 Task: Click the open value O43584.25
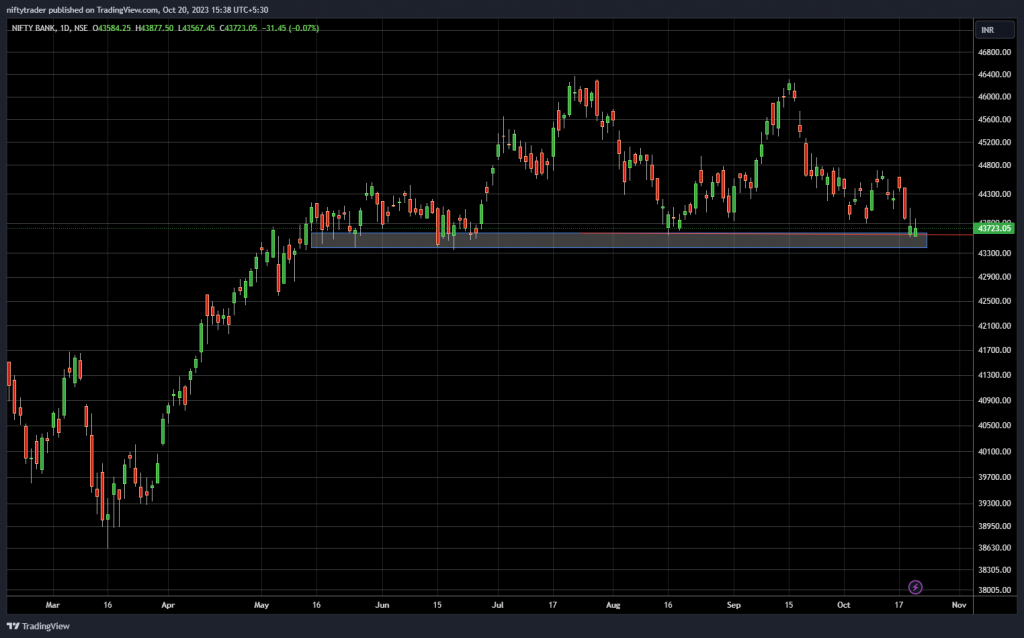point(112,28)
